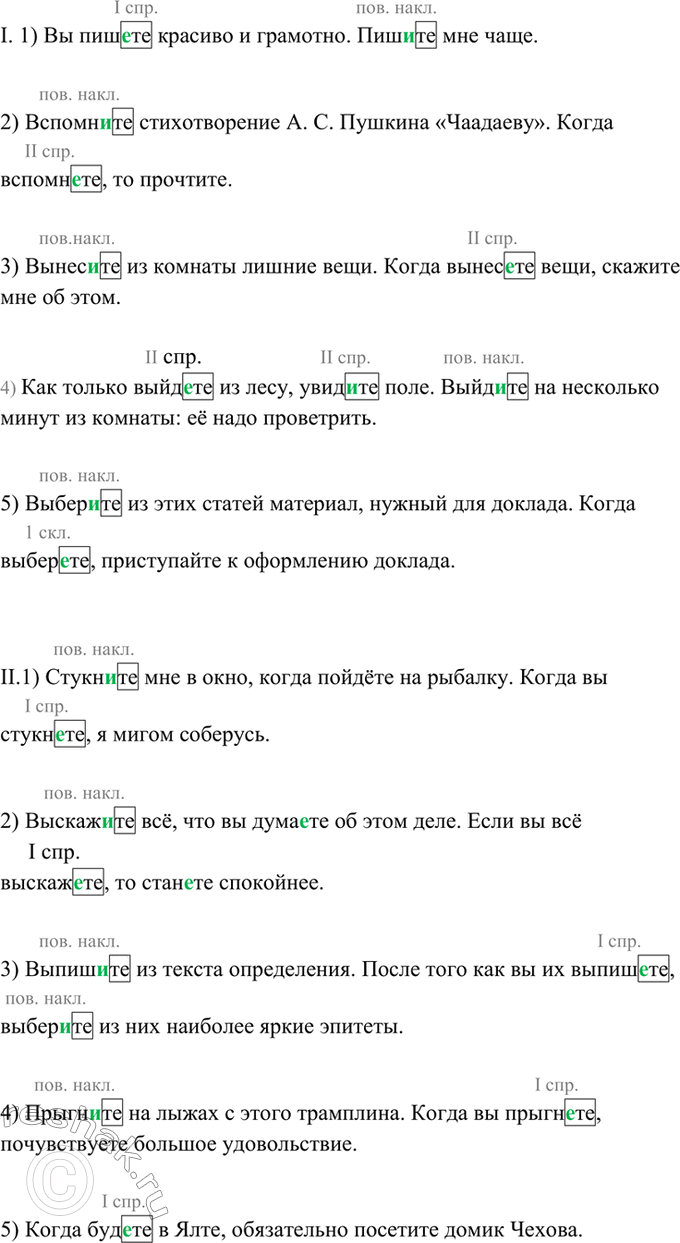Click "пов. накл." label above "Пишите"
The image size is (680, 1243).
pyautogui.click(x=396, y=10)
